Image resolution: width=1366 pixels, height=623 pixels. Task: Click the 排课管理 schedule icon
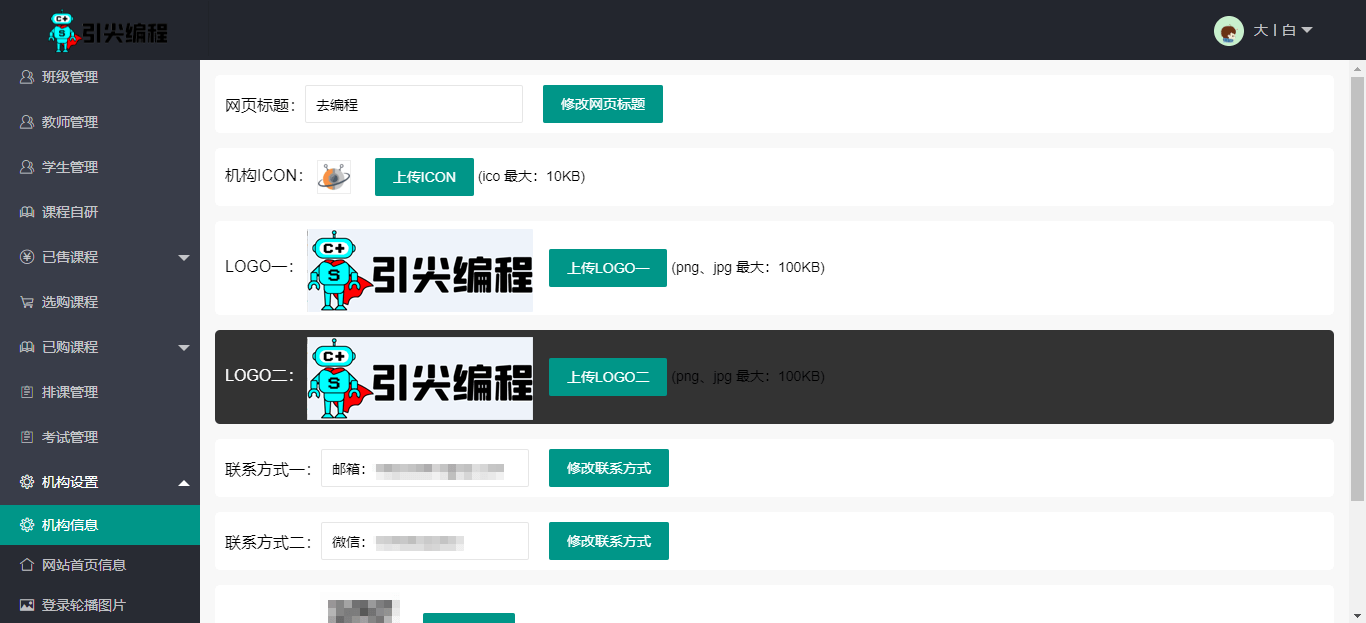(27, 392)
